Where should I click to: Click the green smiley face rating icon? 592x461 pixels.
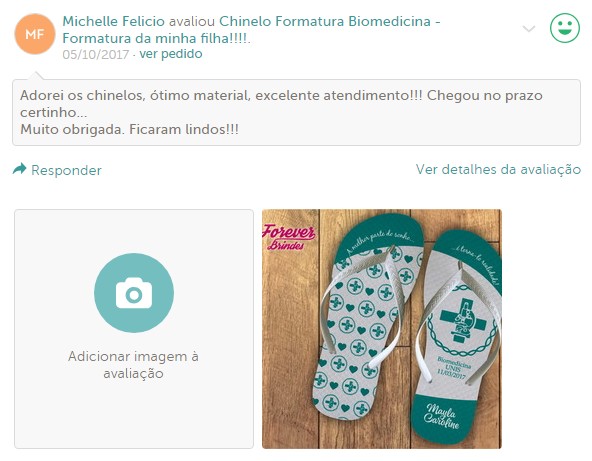click(565, 28)
